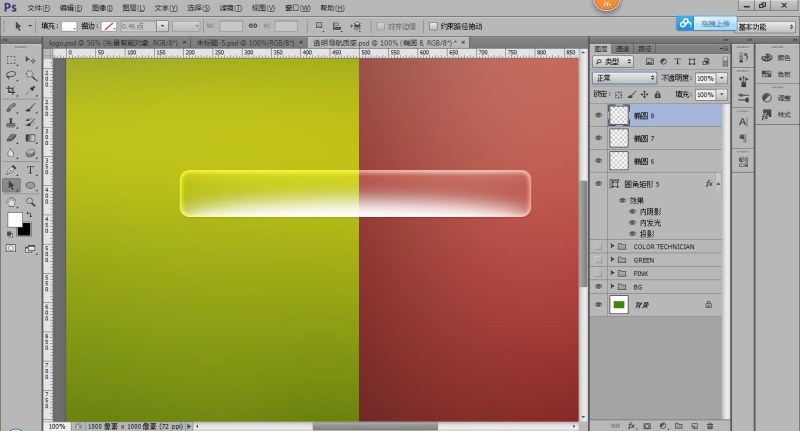The height and width of the screenshot is (431, 800).
Task: Create new group from panel bottom
Action: click(x=679, y=425)
